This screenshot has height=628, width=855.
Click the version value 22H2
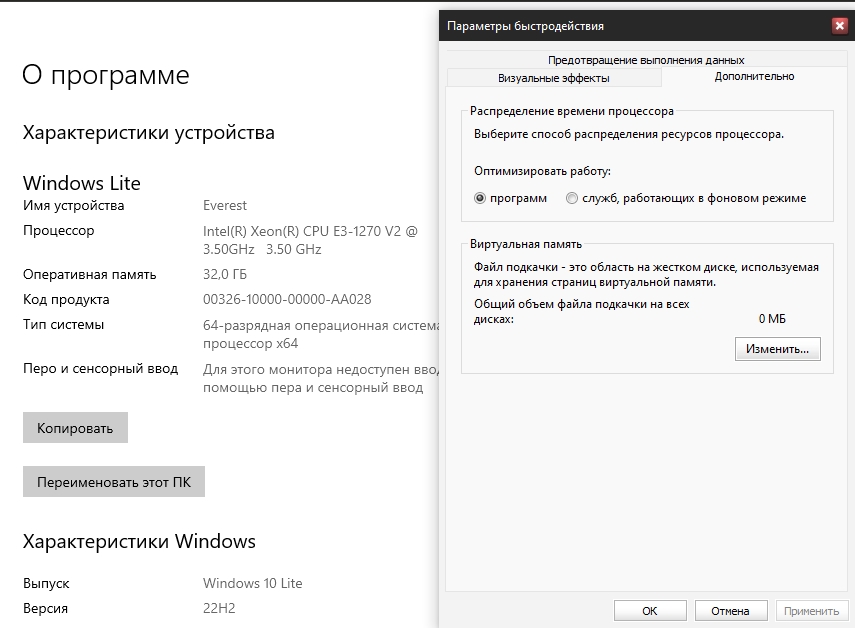click(x=219, y=608)
